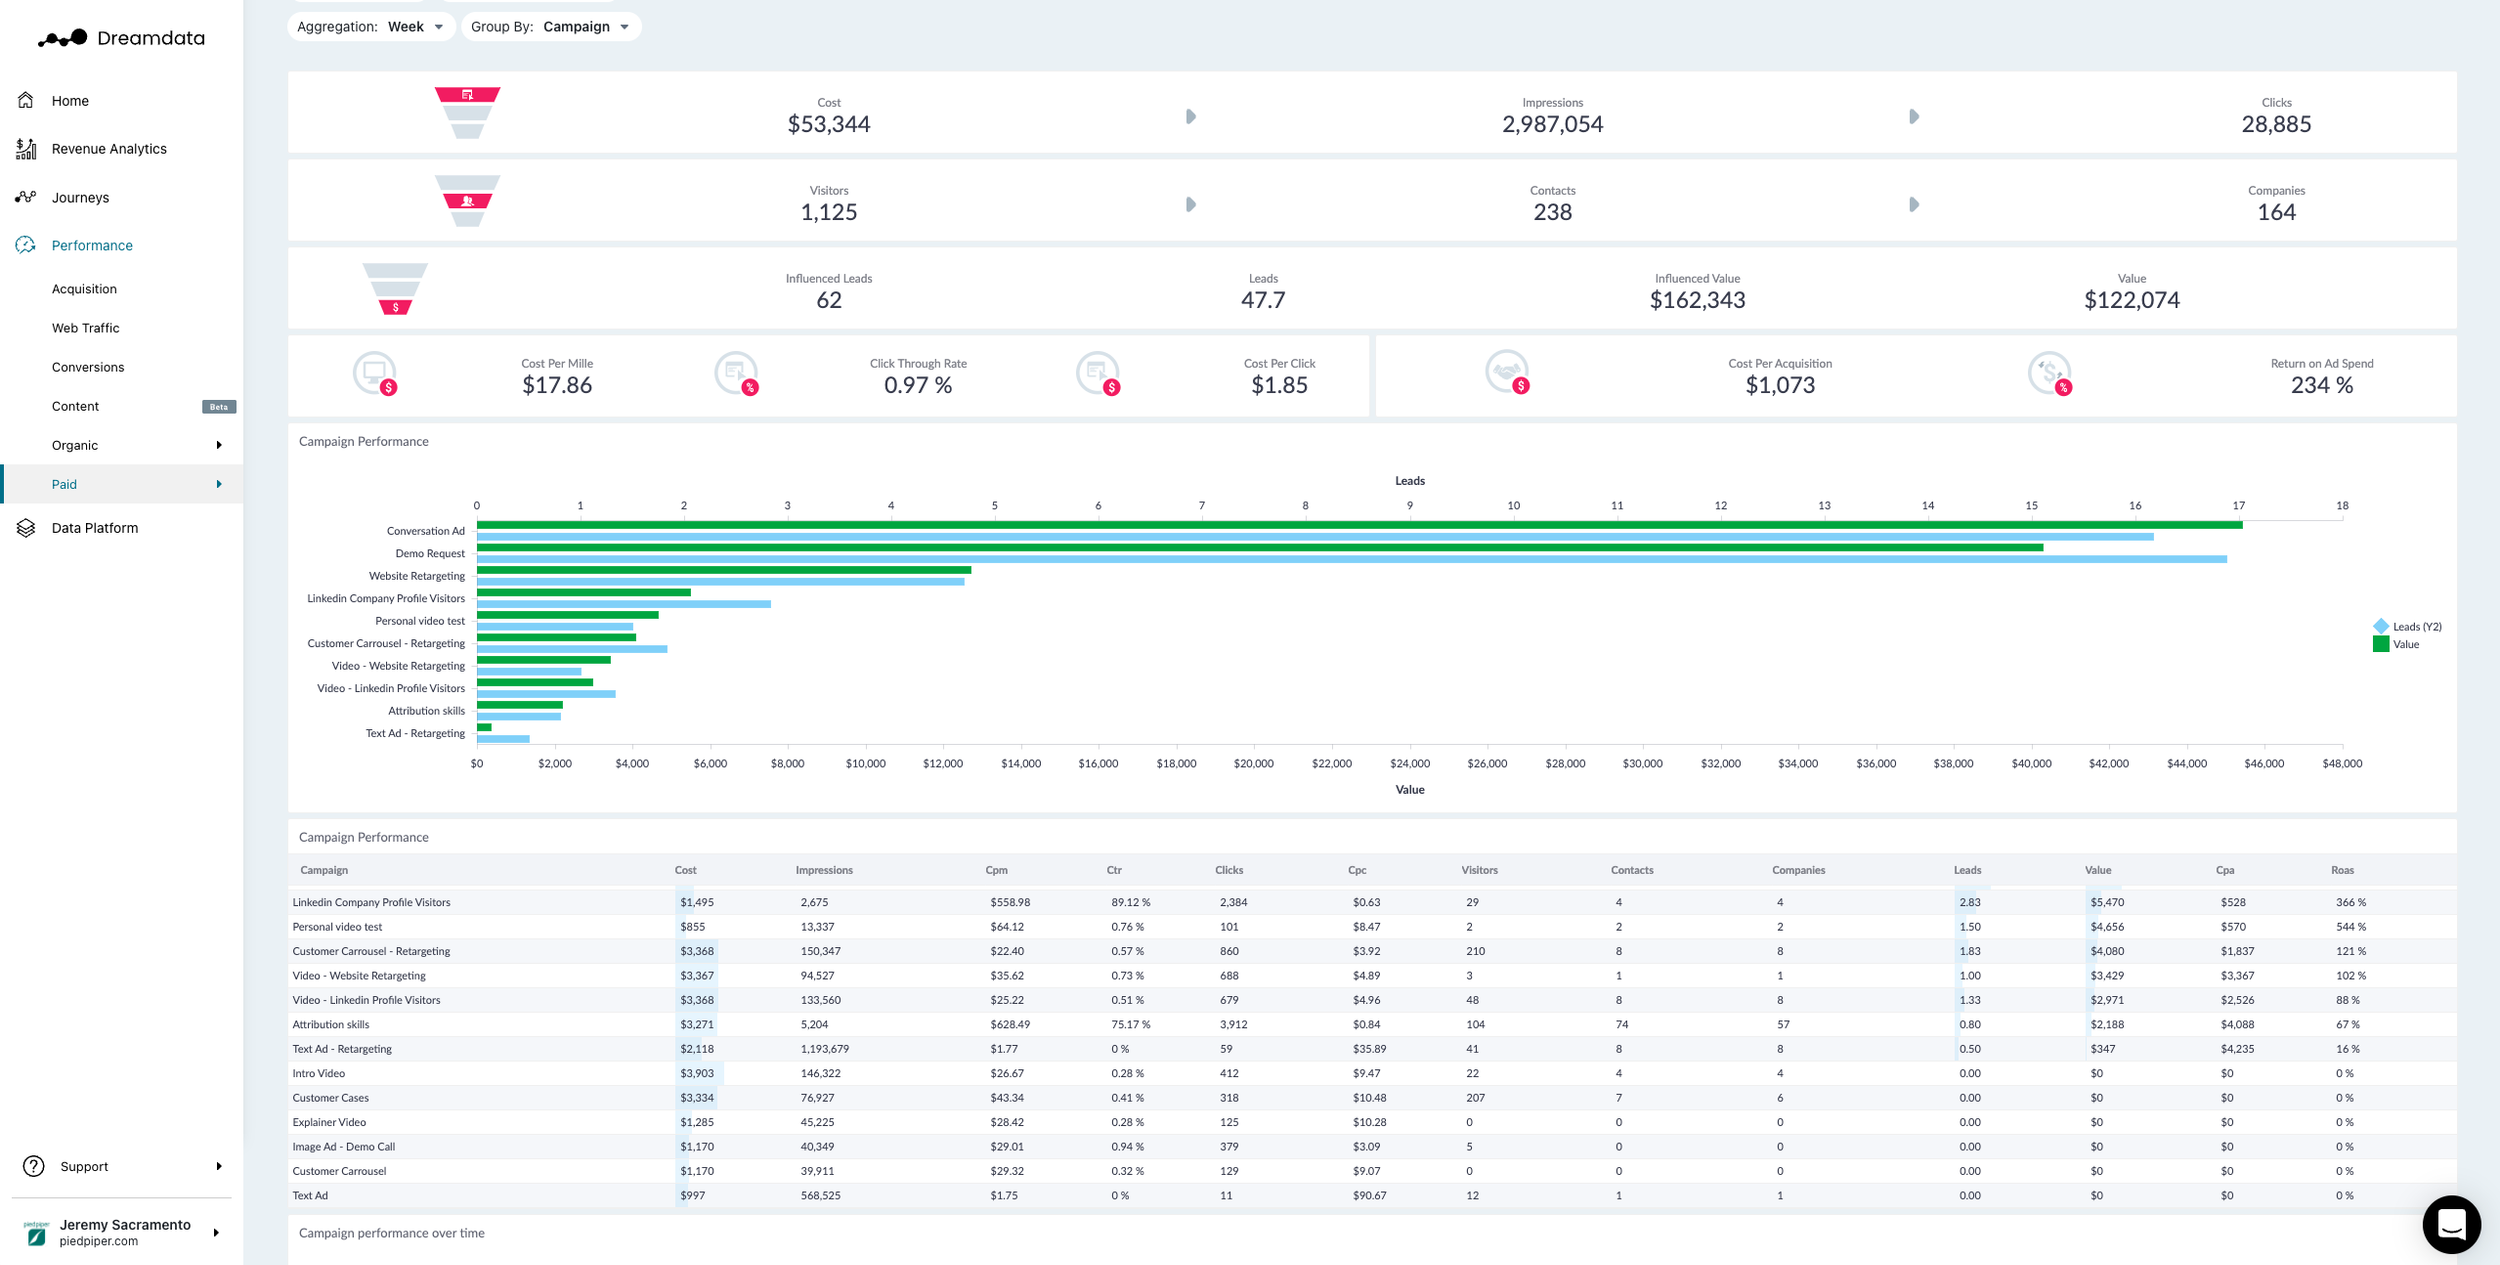Click the Image Ad - Demo Call row
This screenshot has height=1265, width=2500.
click(x=1372, y=1147)
